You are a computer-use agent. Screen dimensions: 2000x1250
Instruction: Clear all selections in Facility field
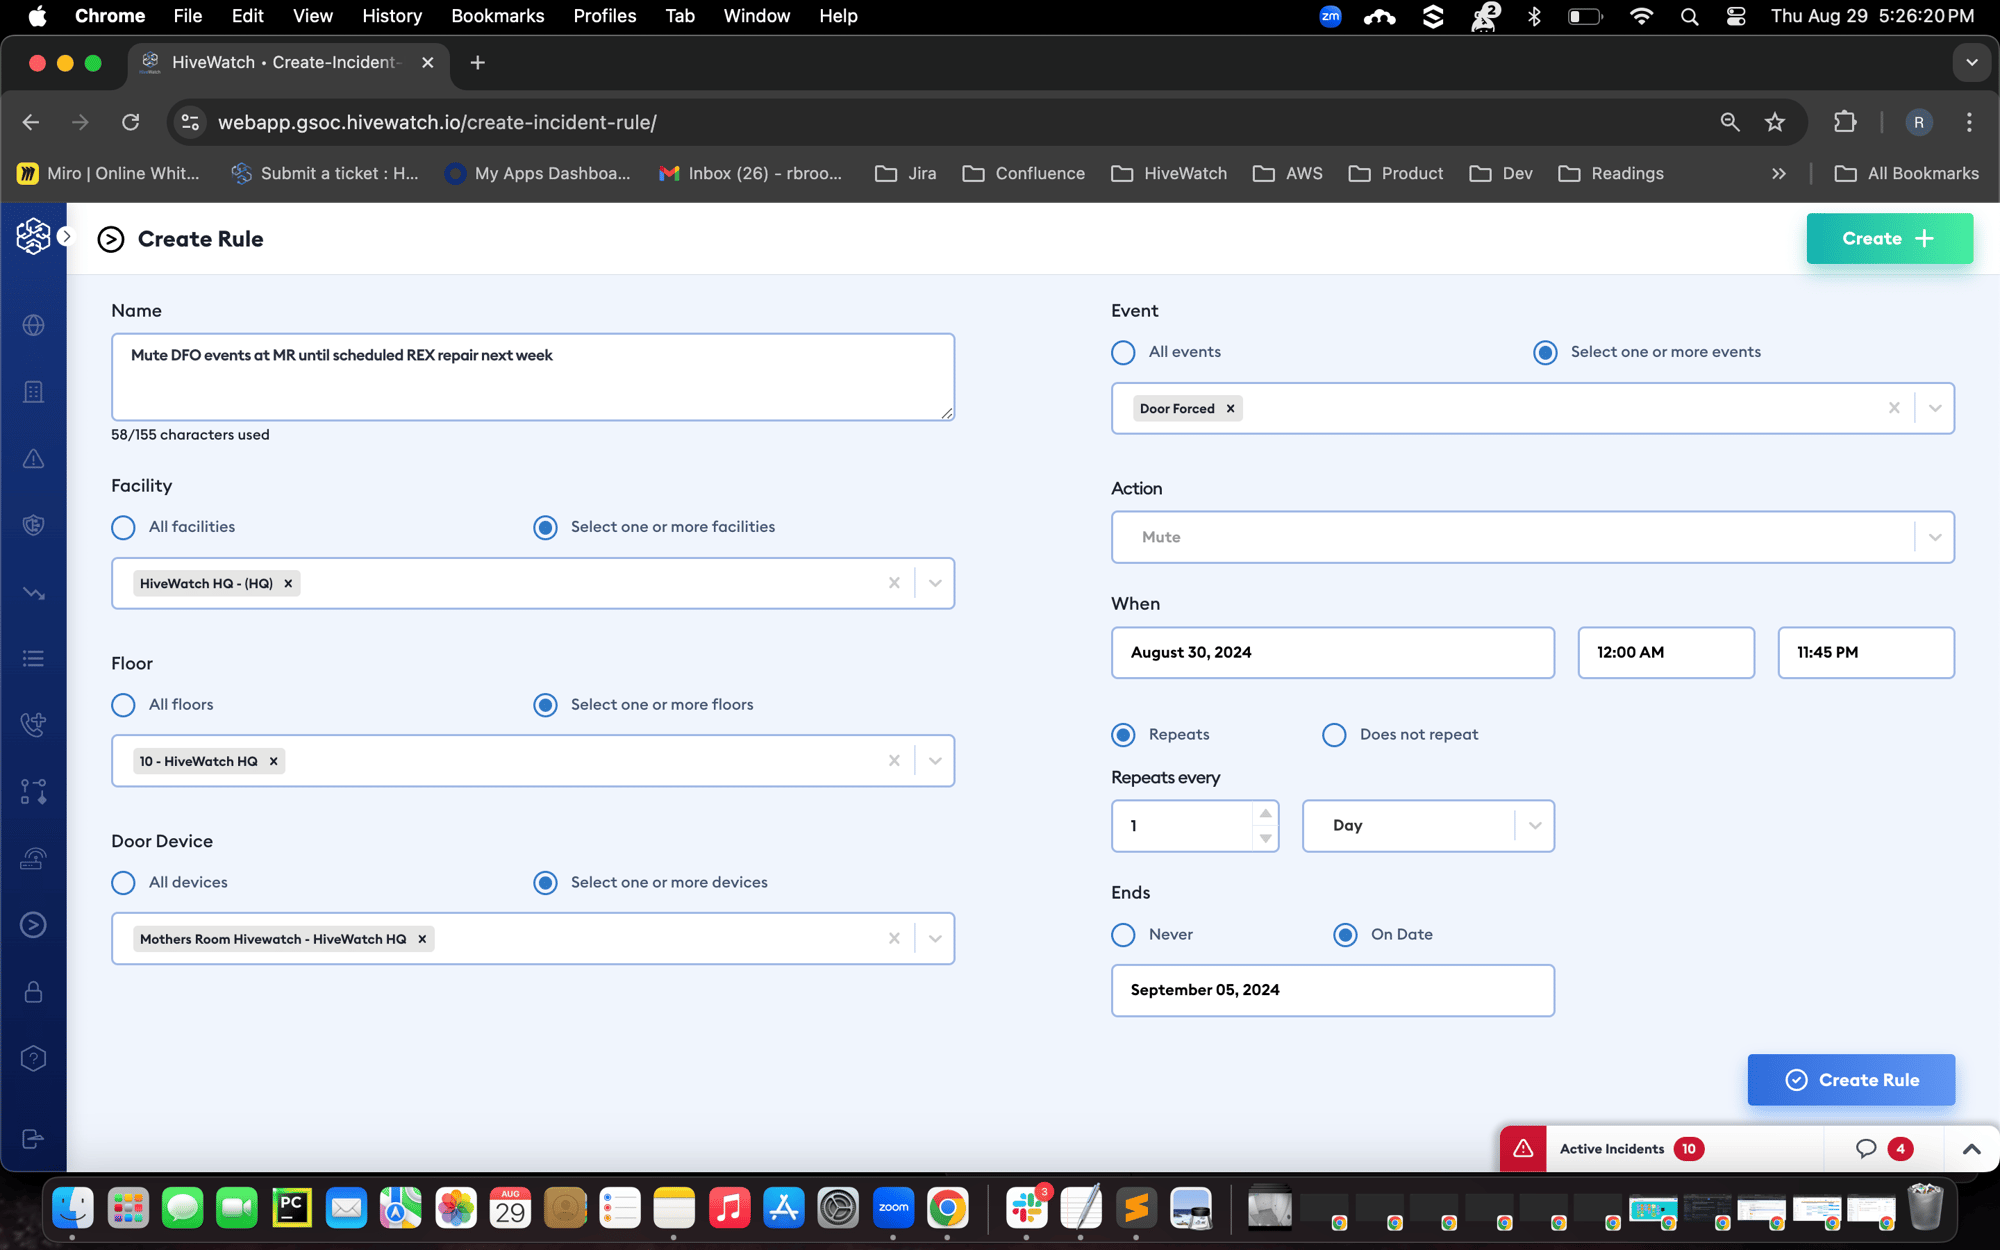[x=894, y=583]
